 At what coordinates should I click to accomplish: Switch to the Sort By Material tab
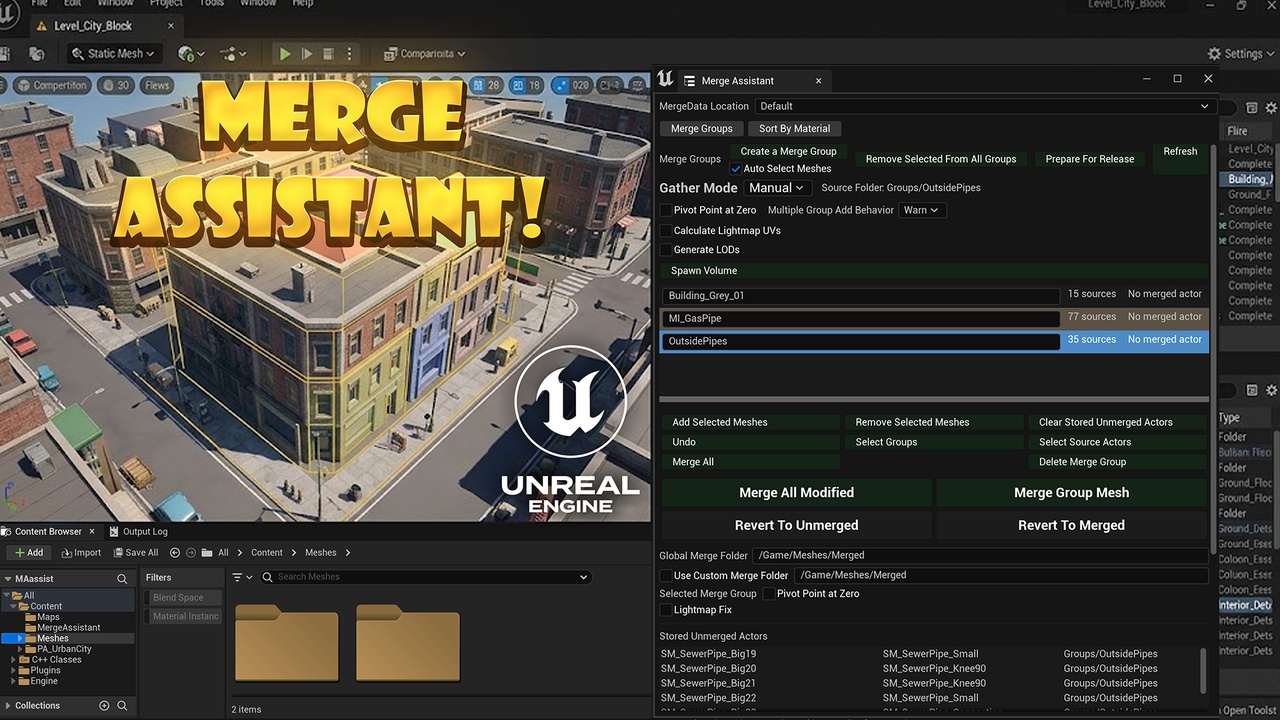coord(795,129)
